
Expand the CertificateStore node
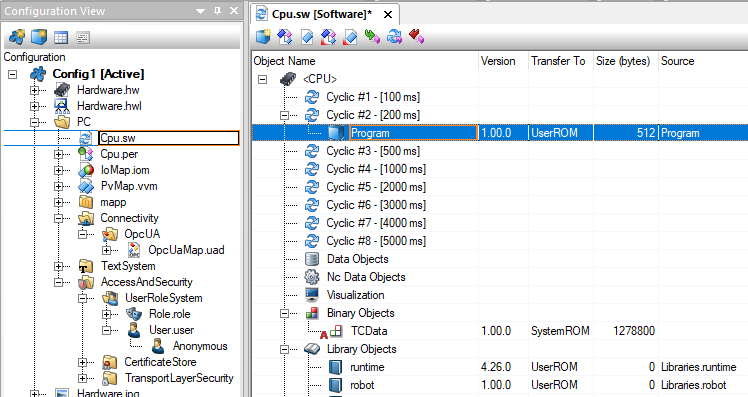[x=83, y=362]
